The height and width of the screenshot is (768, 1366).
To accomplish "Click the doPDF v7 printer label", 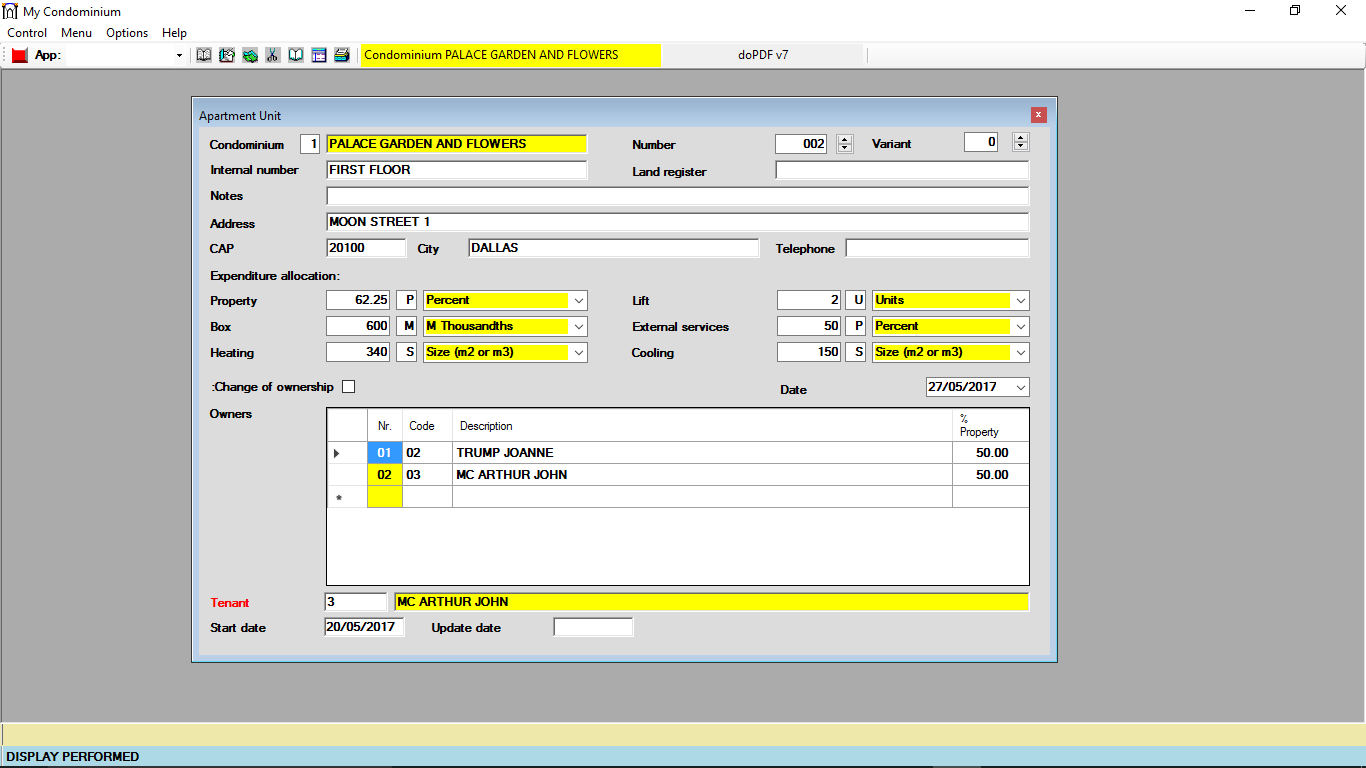I will [763, 55].
